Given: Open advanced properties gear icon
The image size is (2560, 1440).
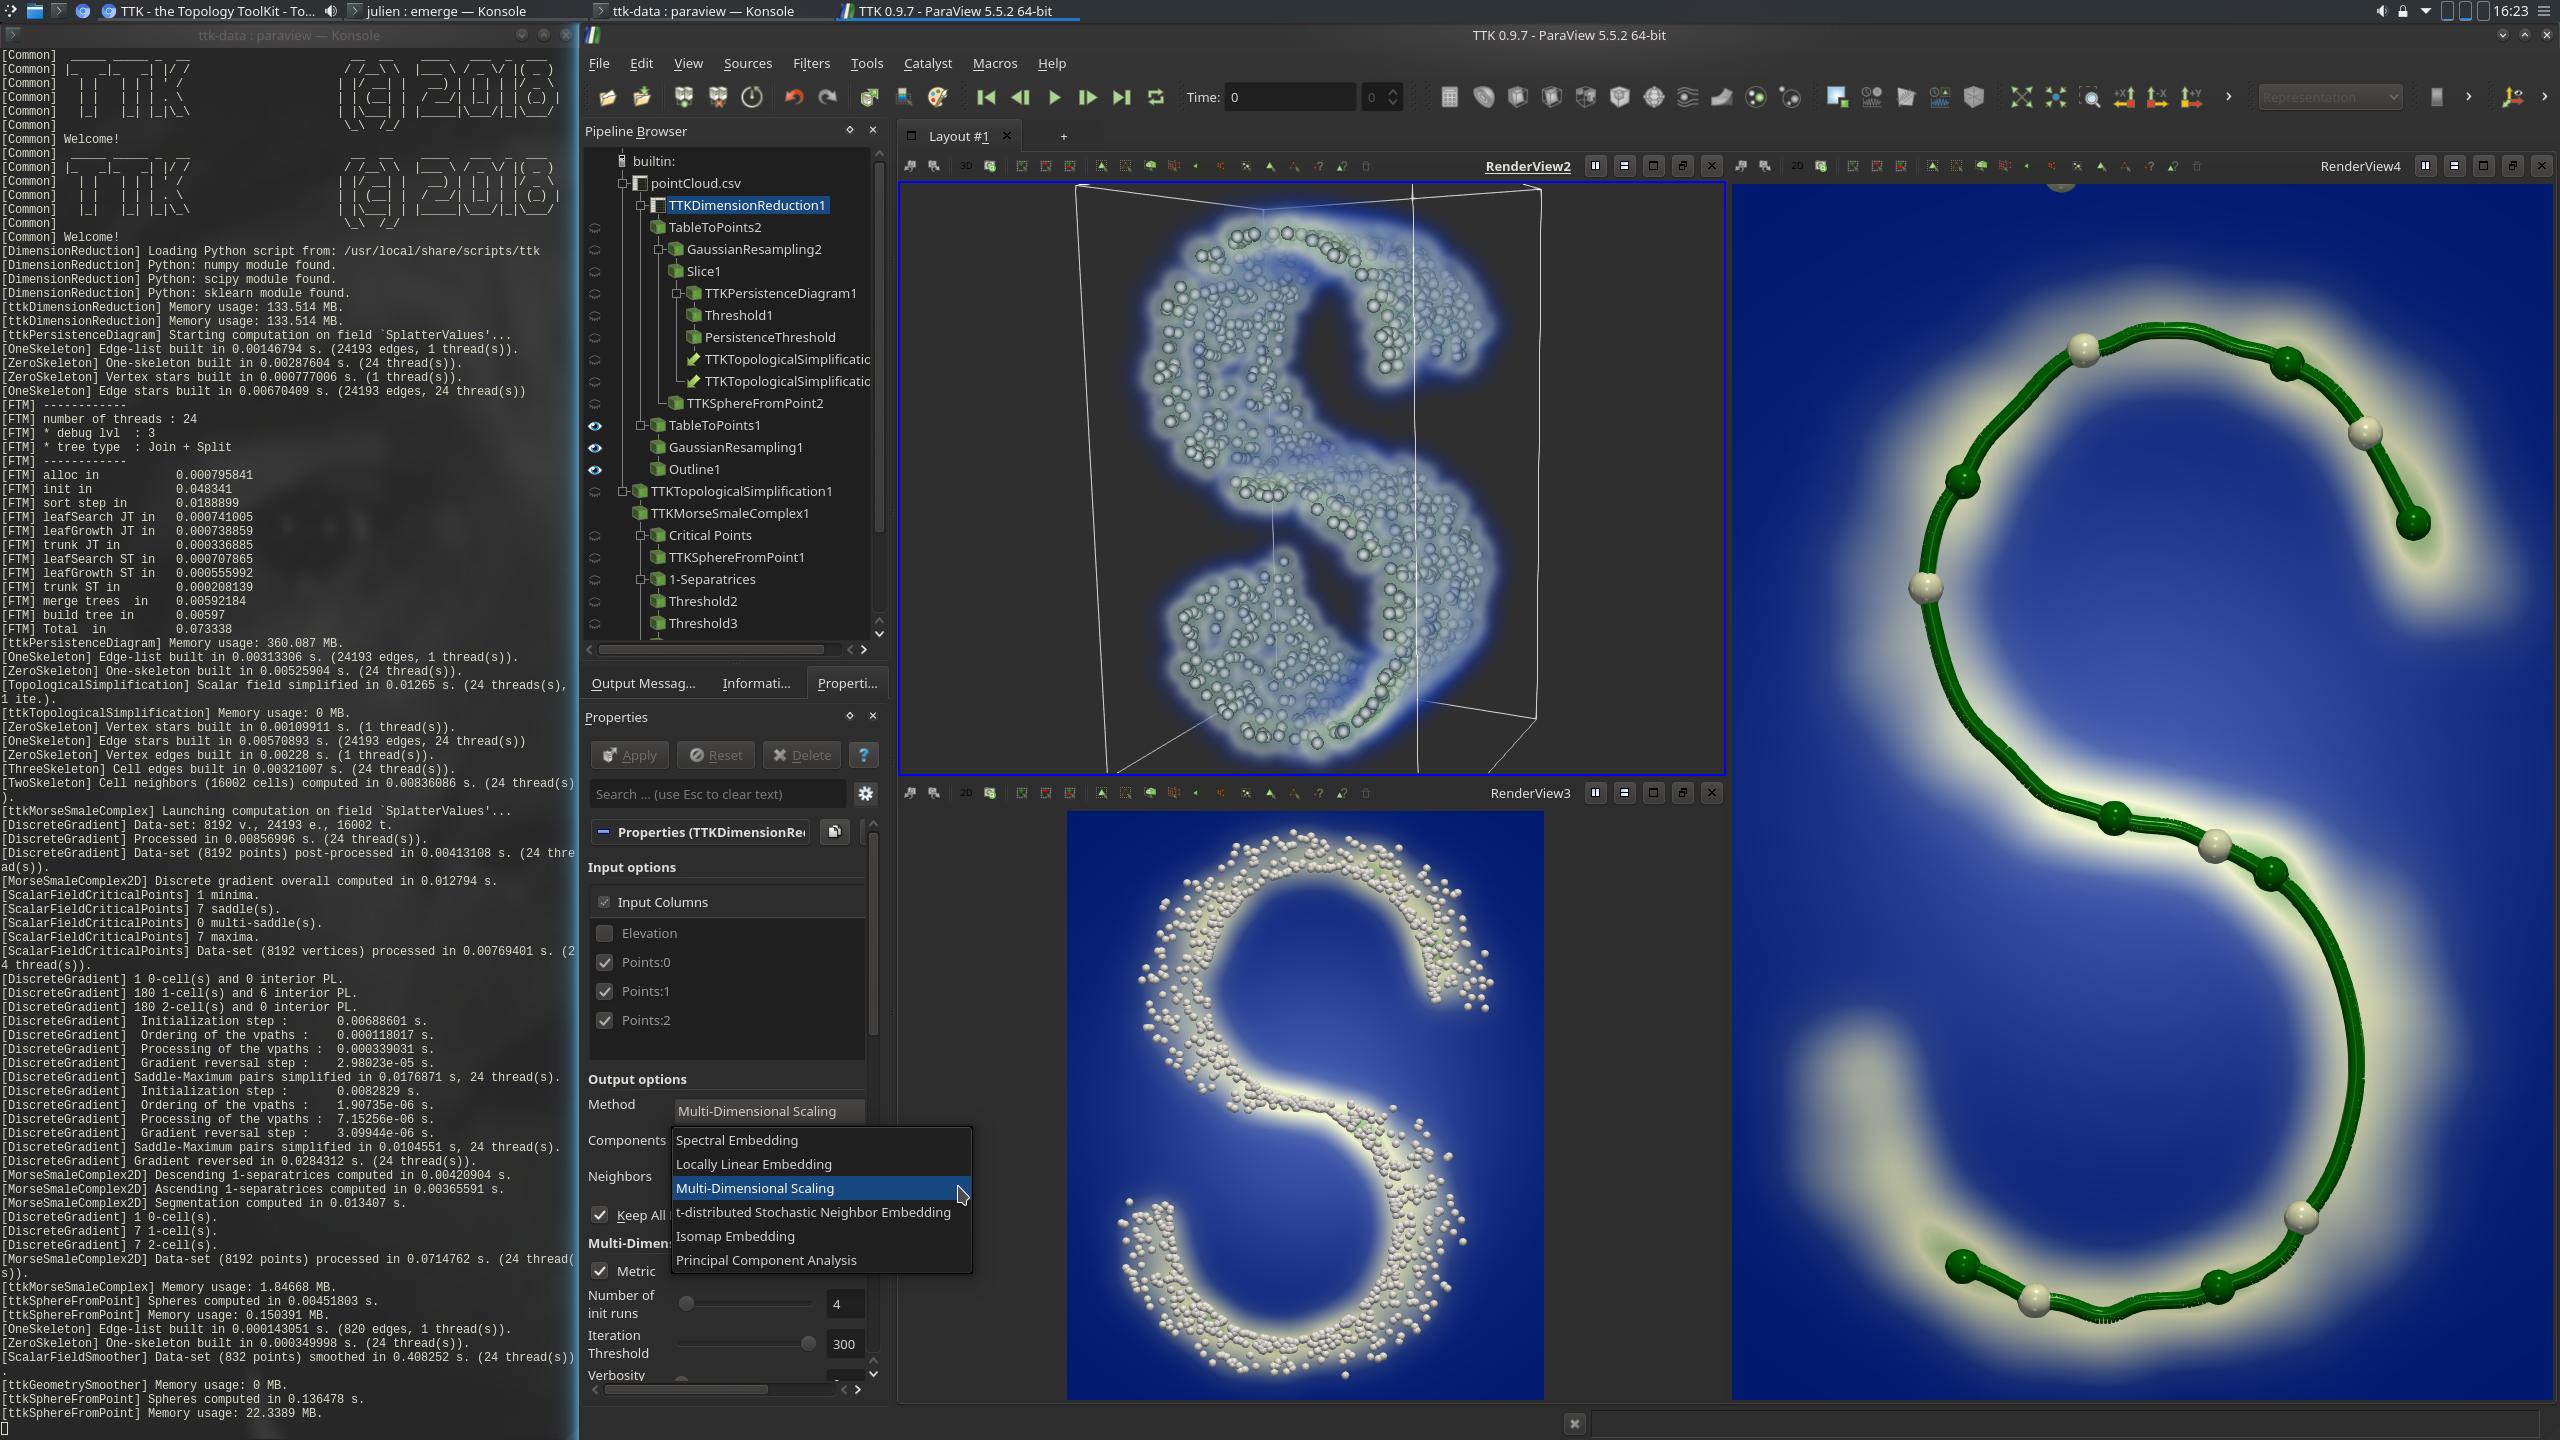Looking at the screenshot, I should pyautogui.click(x=865, y=794).
